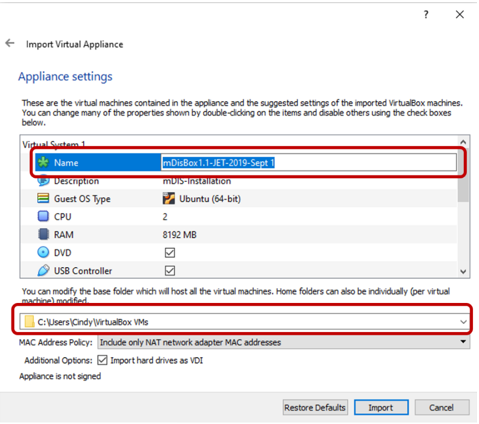Close the Import Virtual Appliance dialog
479x424 pixels.
460,14
